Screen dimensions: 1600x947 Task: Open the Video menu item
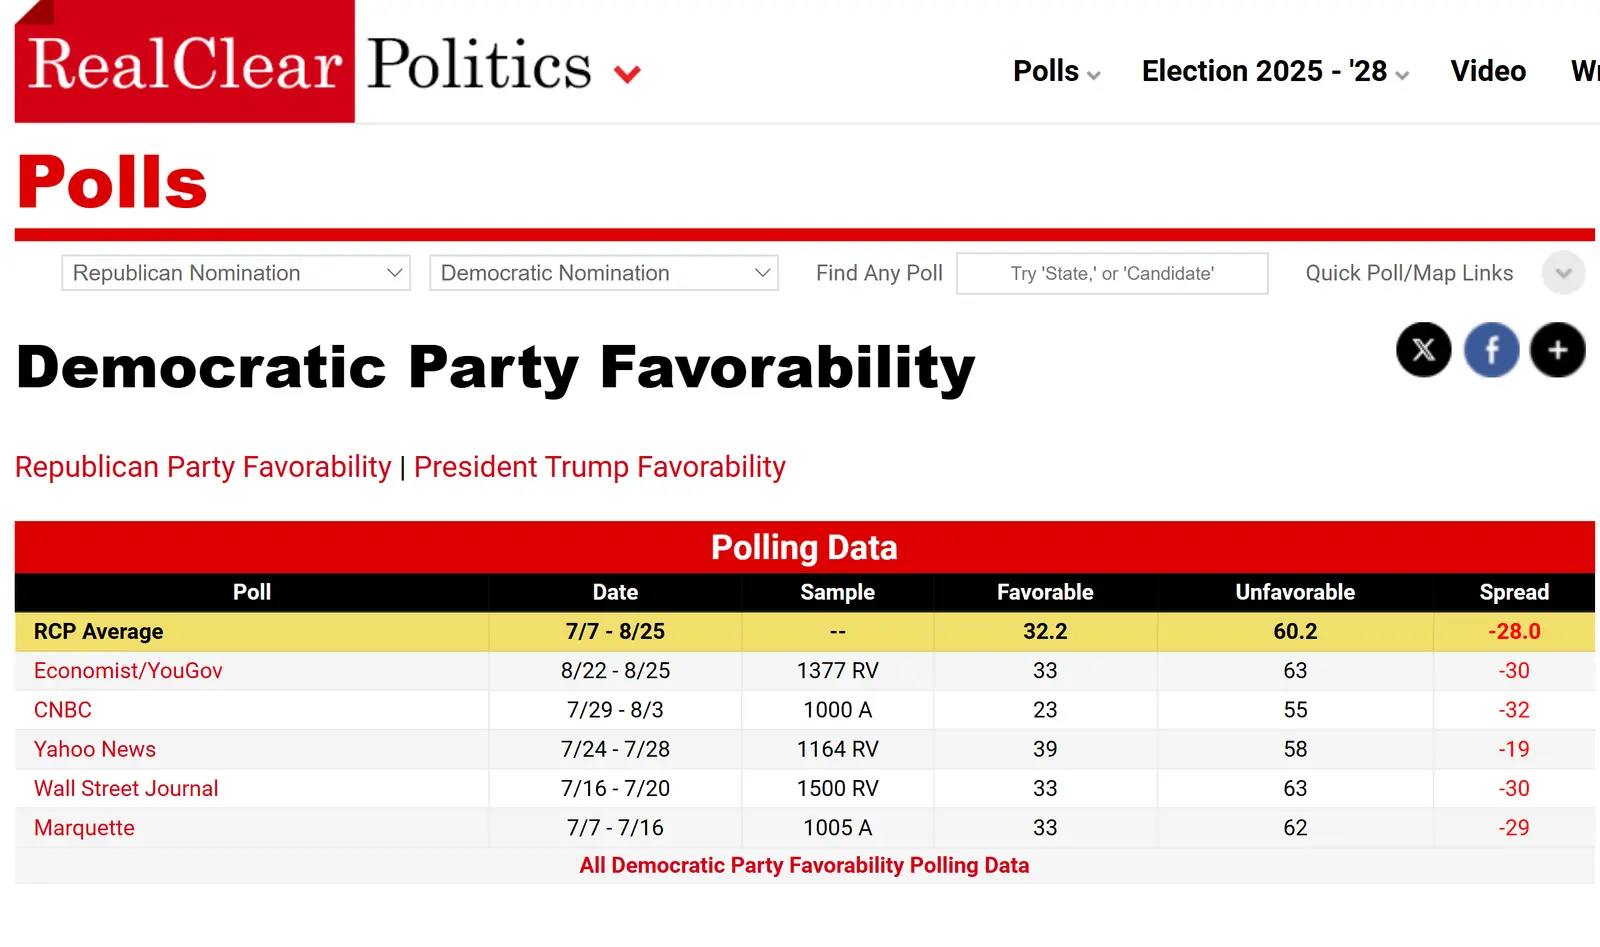(x=1488, y=71)
